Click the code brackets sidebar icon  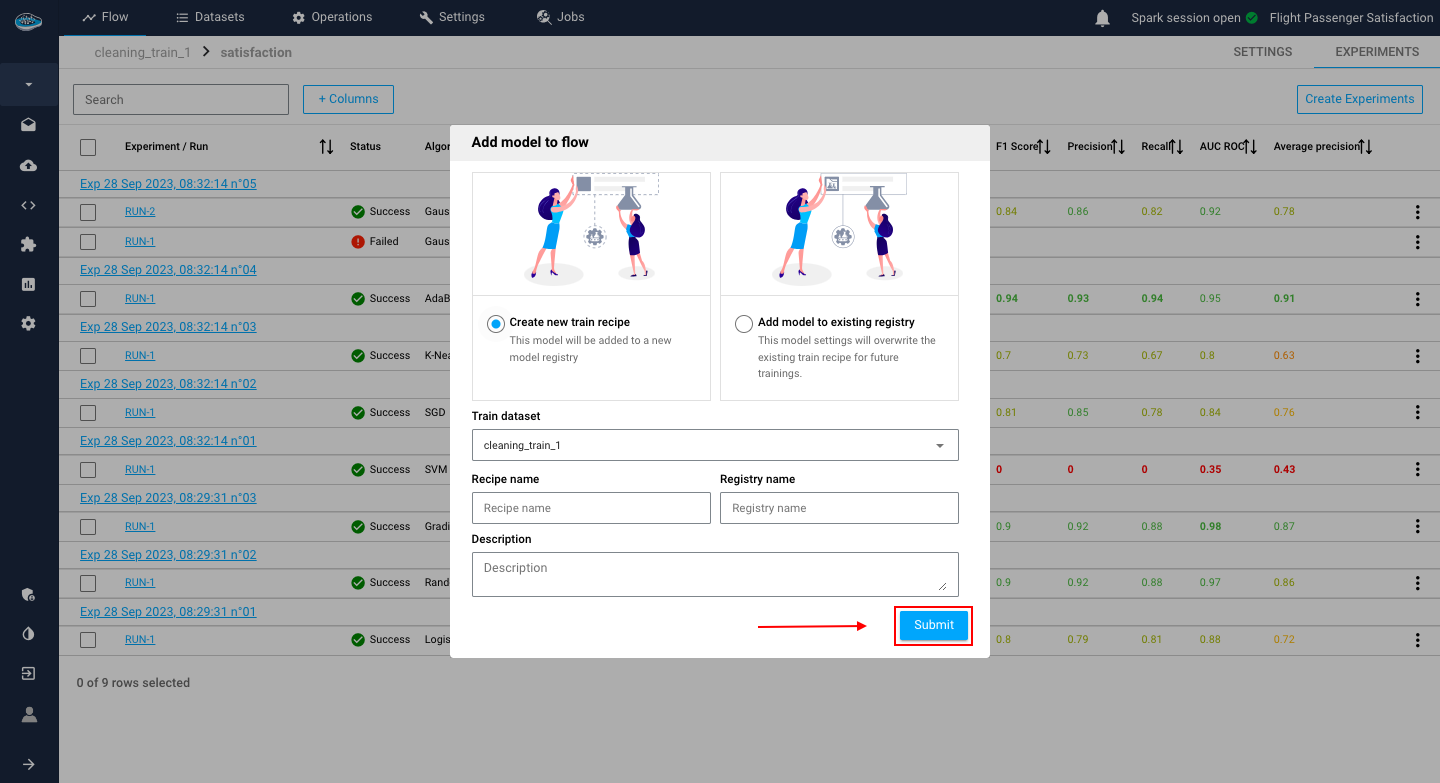tap(29, 205)
